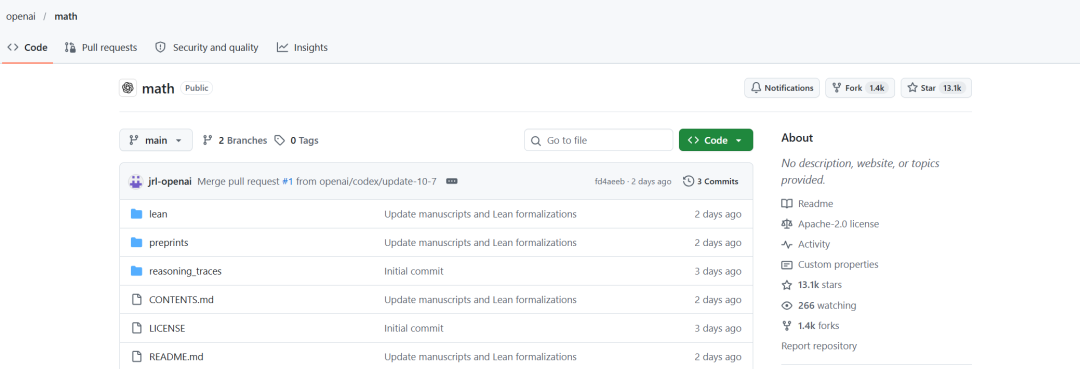The width and height of the screenshot is (1080, 369).
Task: Open commit message in README.md row
Action: click(x=480, y=357)
